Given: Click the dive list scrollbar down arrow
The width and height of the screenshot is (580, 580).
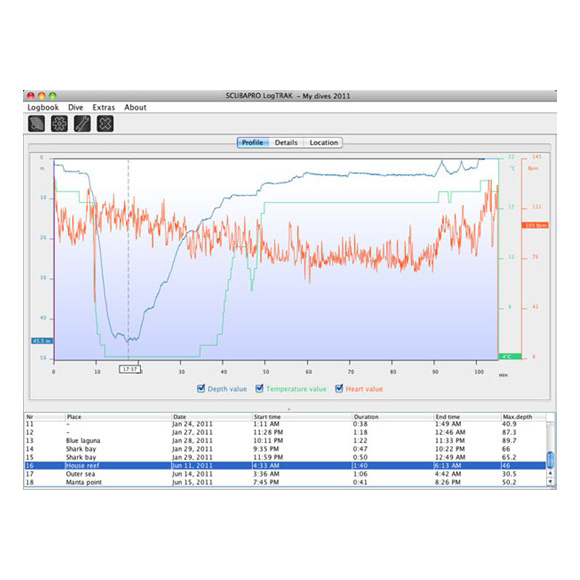Looking at the screenshot, I should point(550,482).
